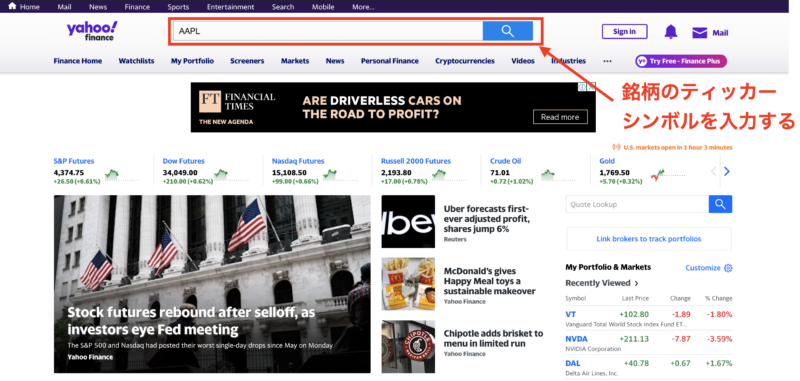Open notifications bell icon
Viewport: 800px width, 381px height.
[670, 32]
